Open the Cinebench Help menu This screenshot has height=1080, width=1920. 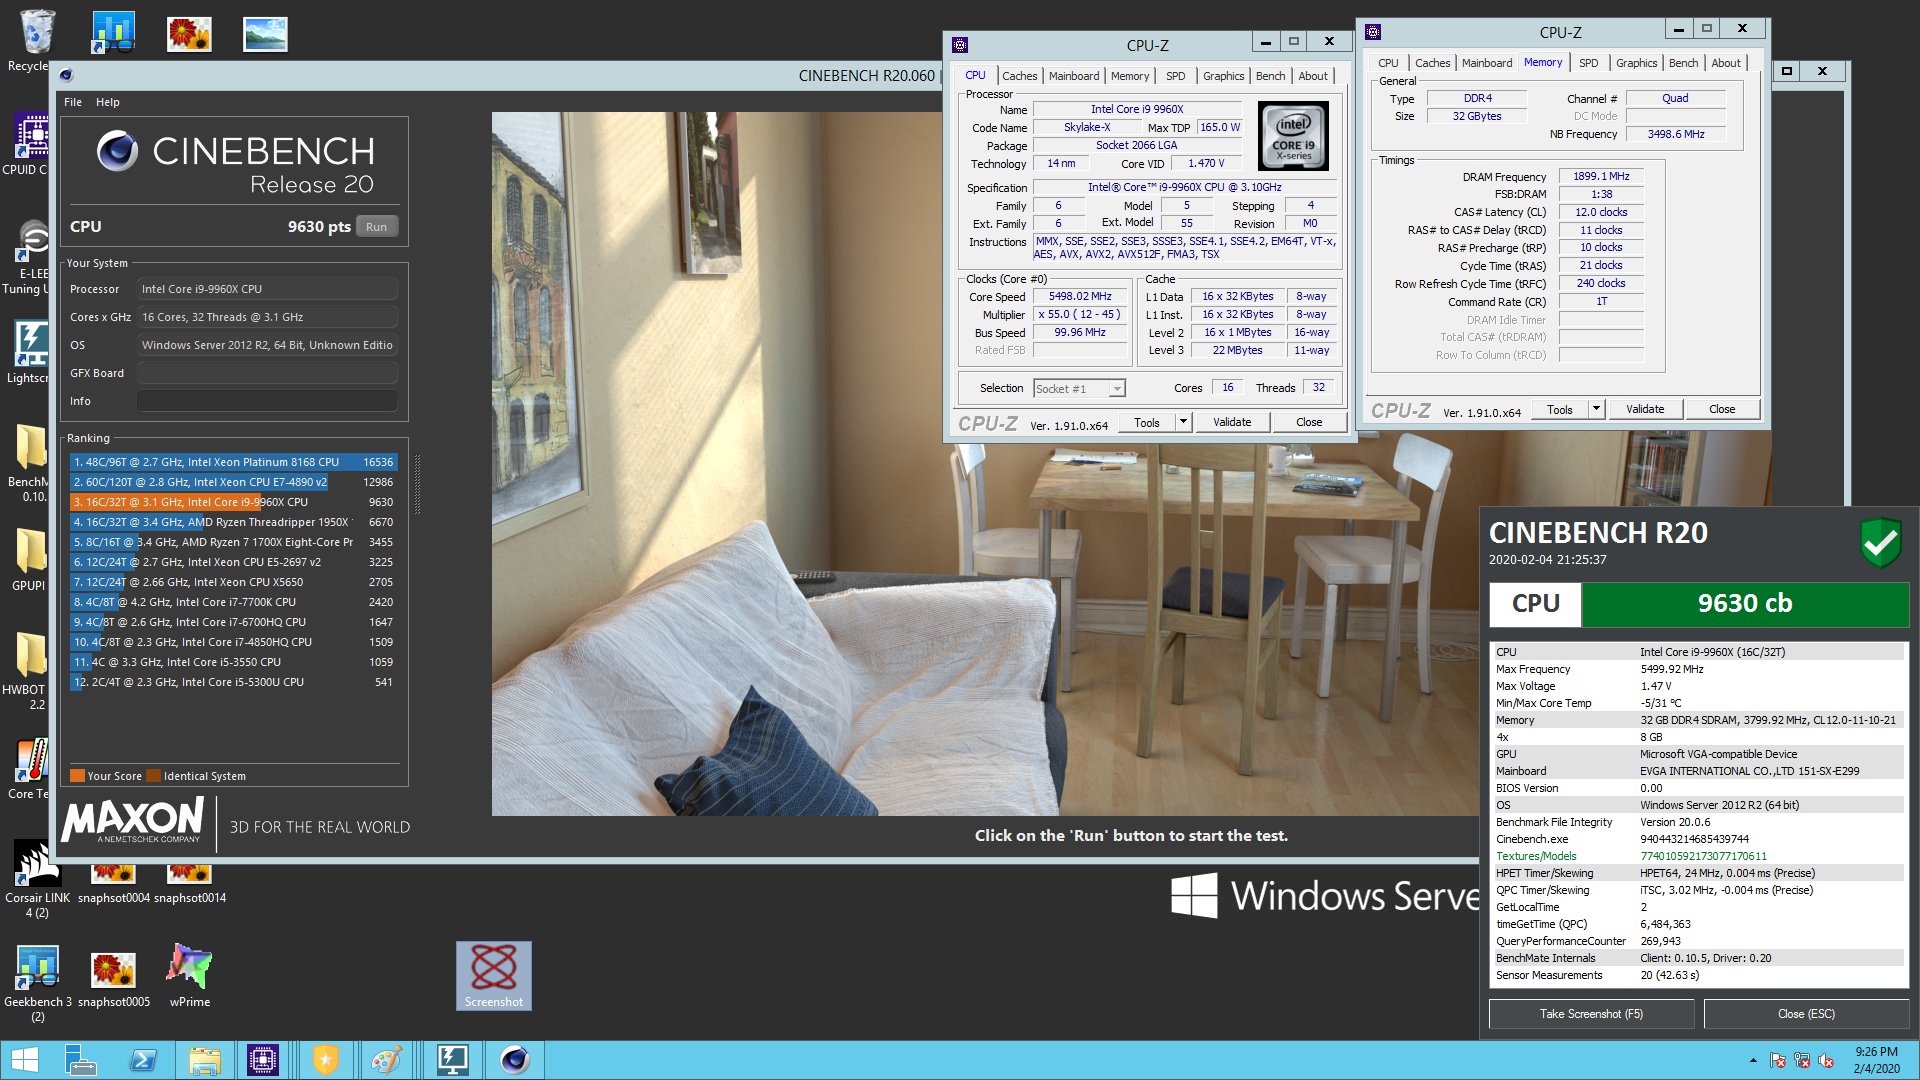pyautogui.click(x=108, y=102)
